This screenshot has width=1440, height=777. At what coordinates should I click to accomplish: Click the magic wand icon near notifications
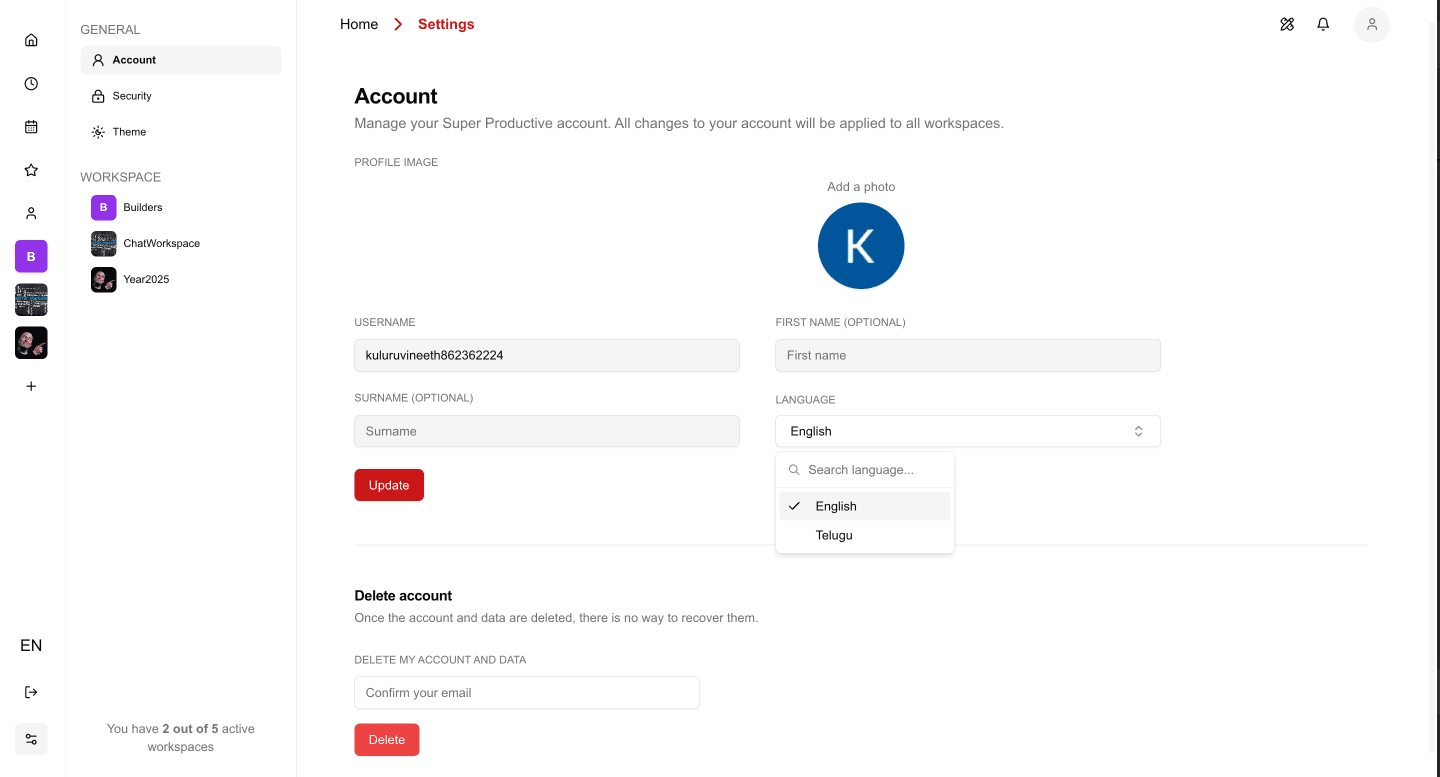click(x=1287, y=24)
